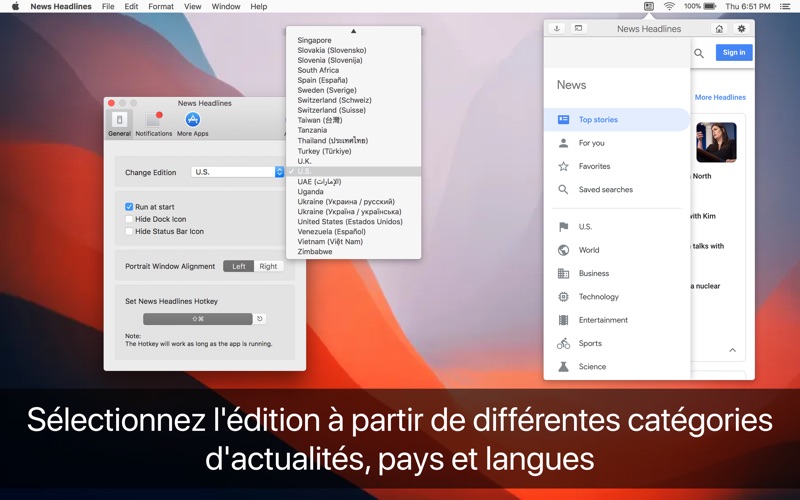Click News Headlines status bar icon
The height and width of the screenshot is (500, 800).
click(648, 7)
